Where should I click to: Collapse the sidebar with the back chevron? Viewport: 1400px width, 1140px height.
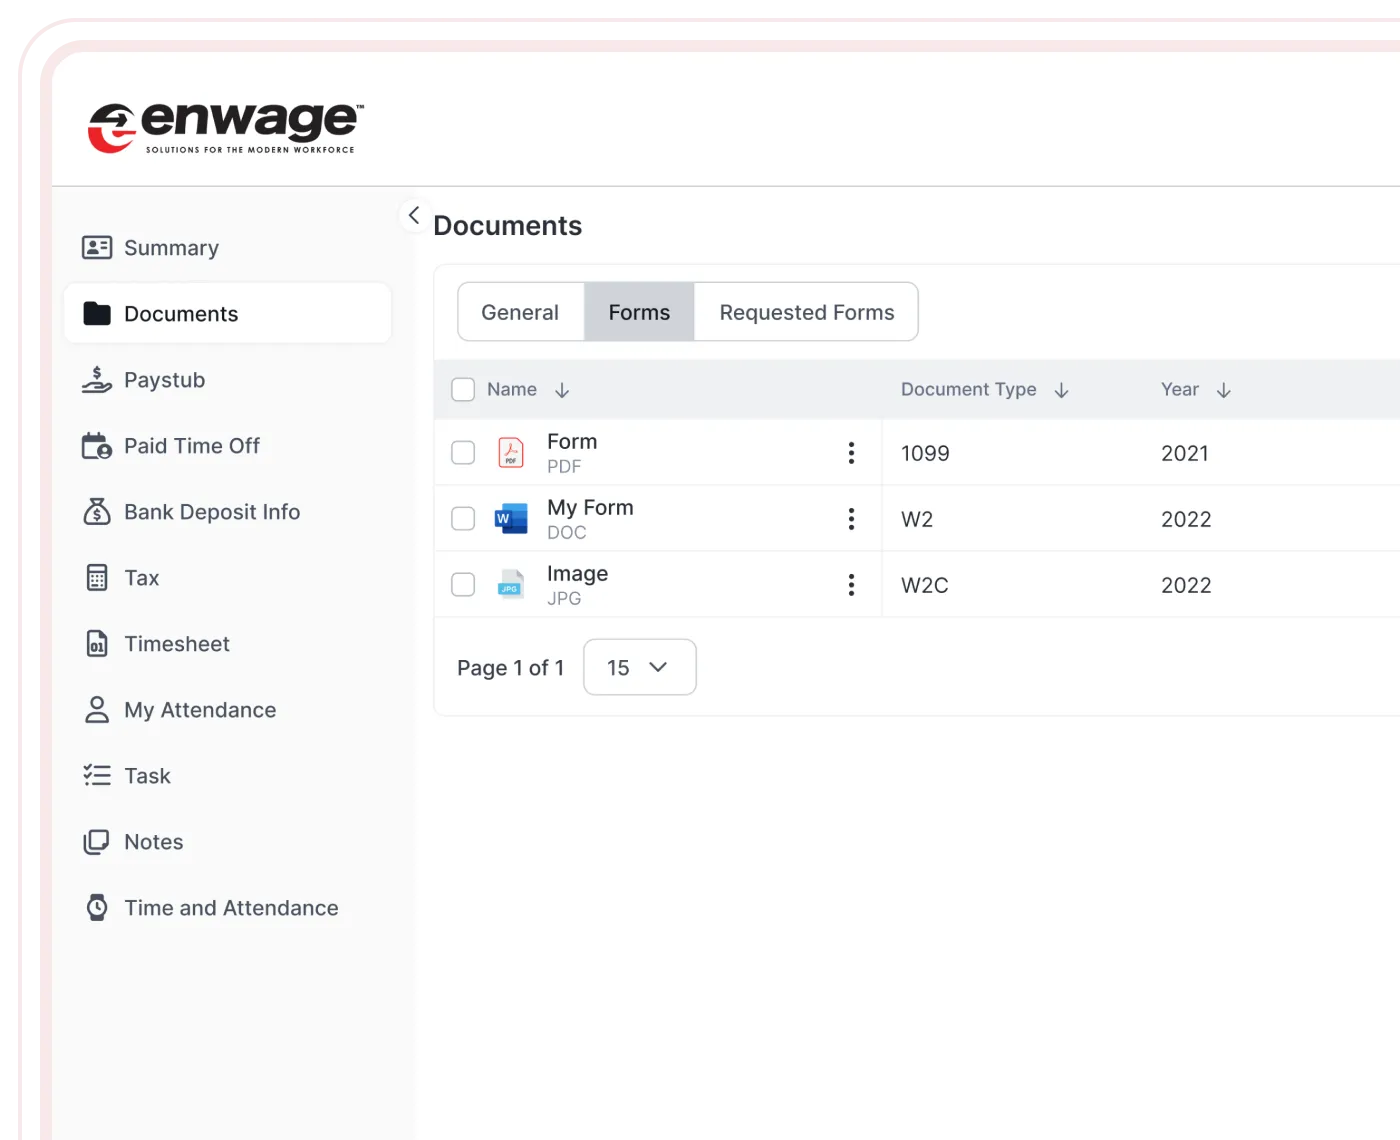[x=414, y=215]
